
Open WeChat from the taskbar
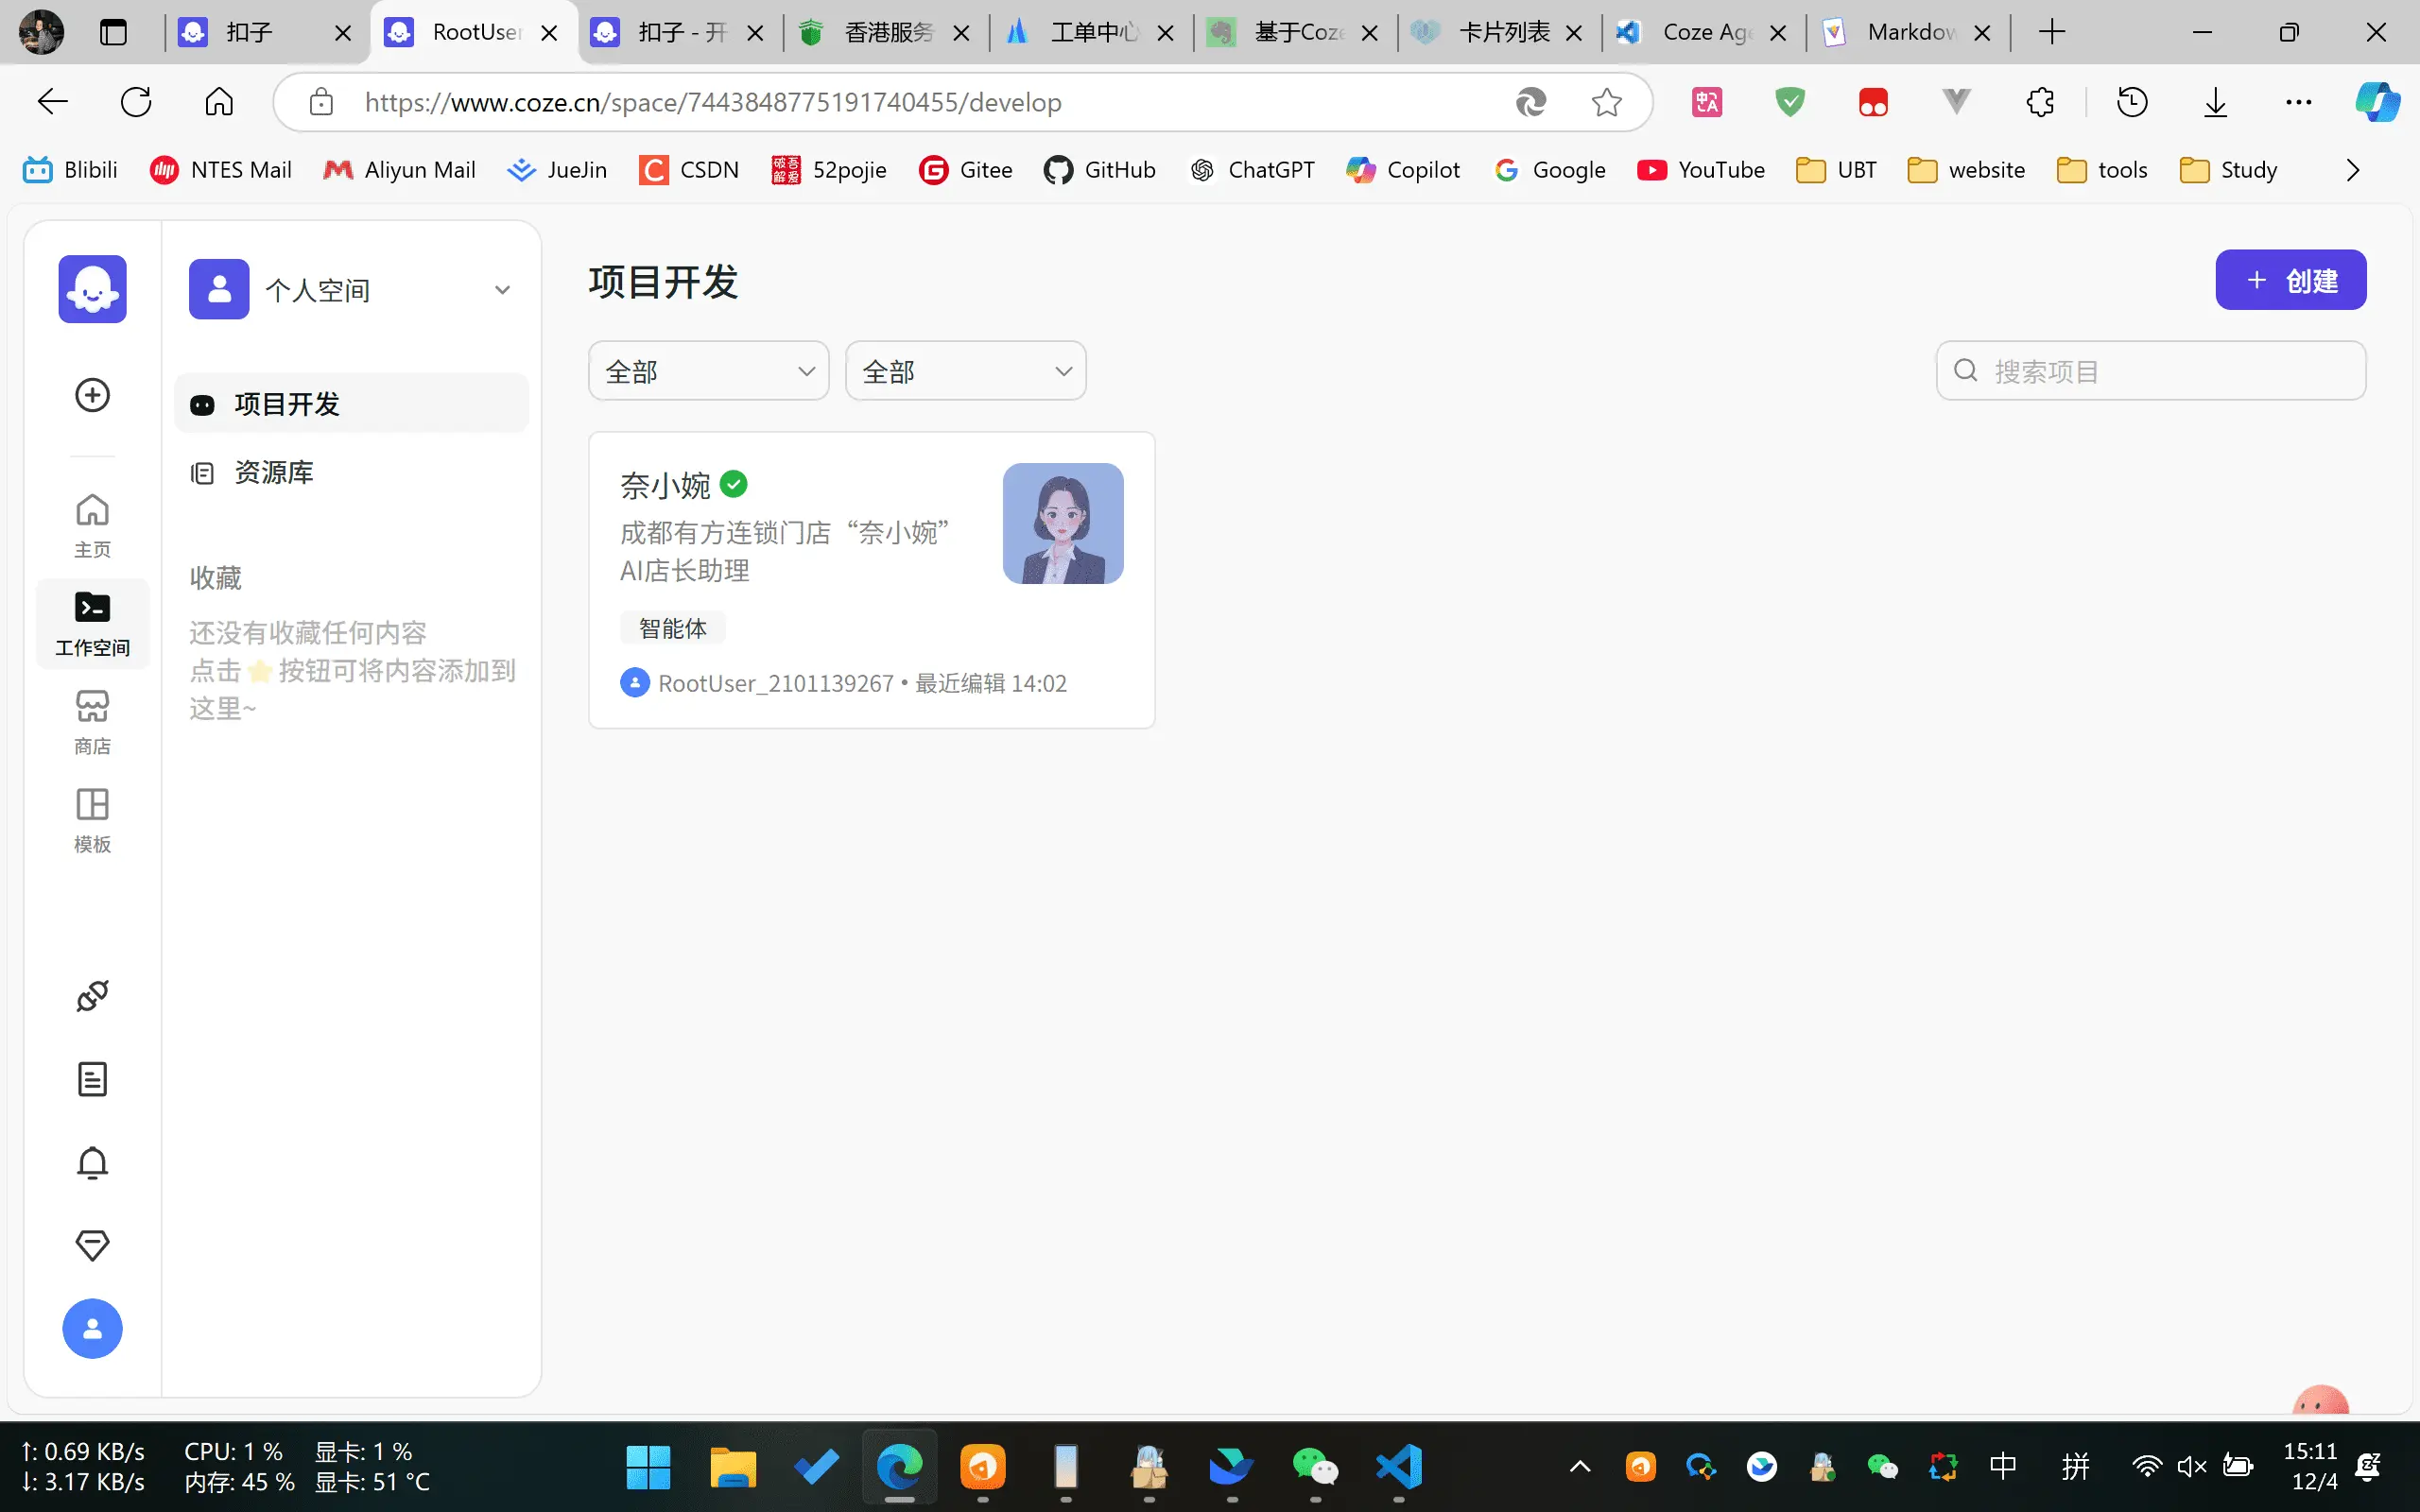1316,1467
